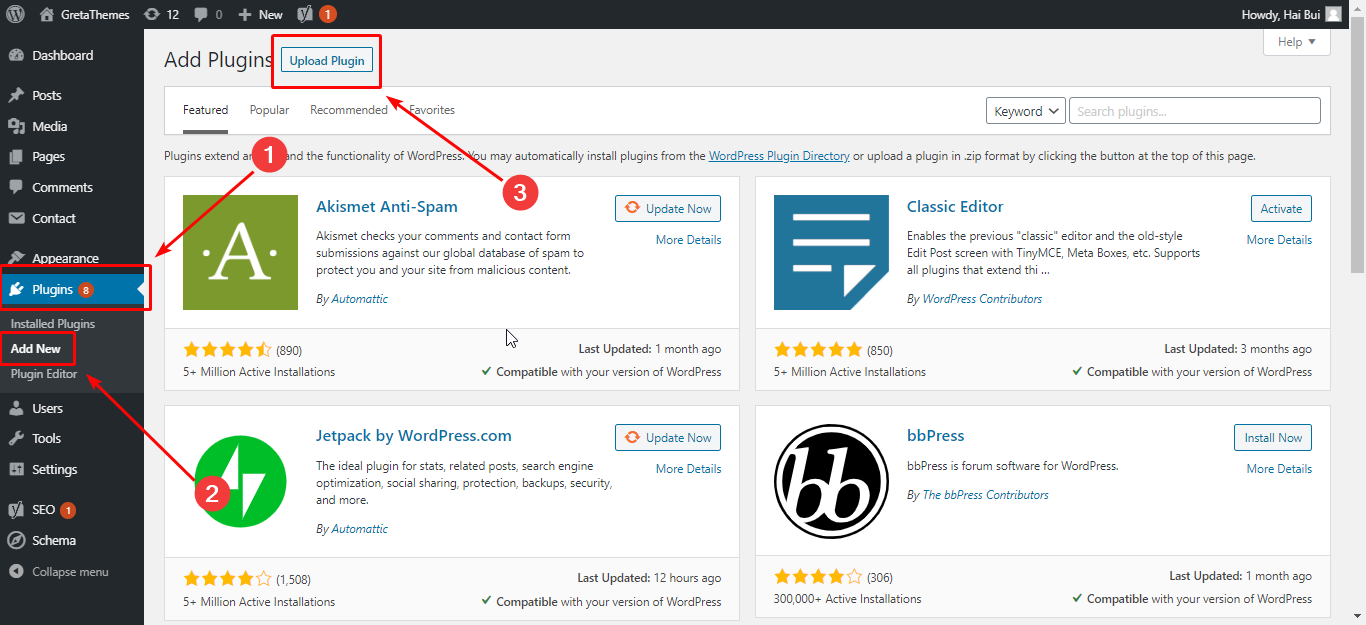The height and width of the screenshot is (625, 1366).
Task: Expand the Help panel
Action: (x=1297, y=42)
